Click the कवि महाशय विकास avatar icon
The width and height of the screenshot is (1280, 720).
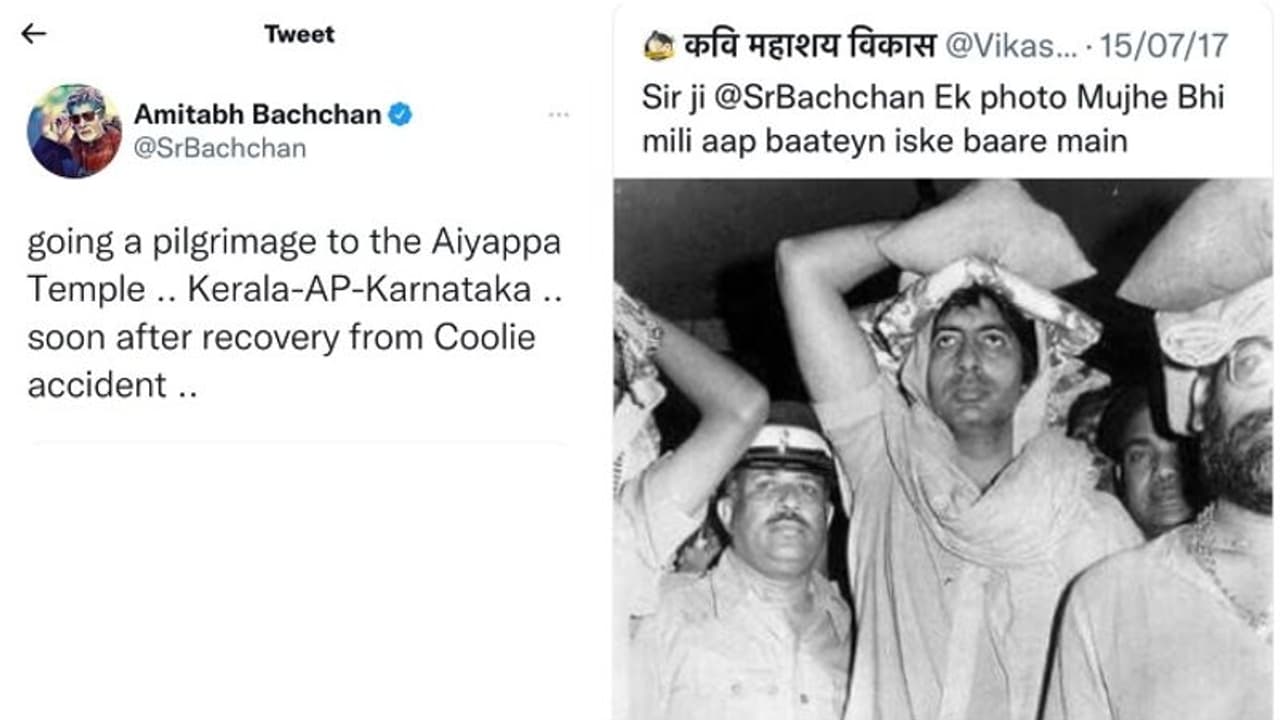pos(659,46)
